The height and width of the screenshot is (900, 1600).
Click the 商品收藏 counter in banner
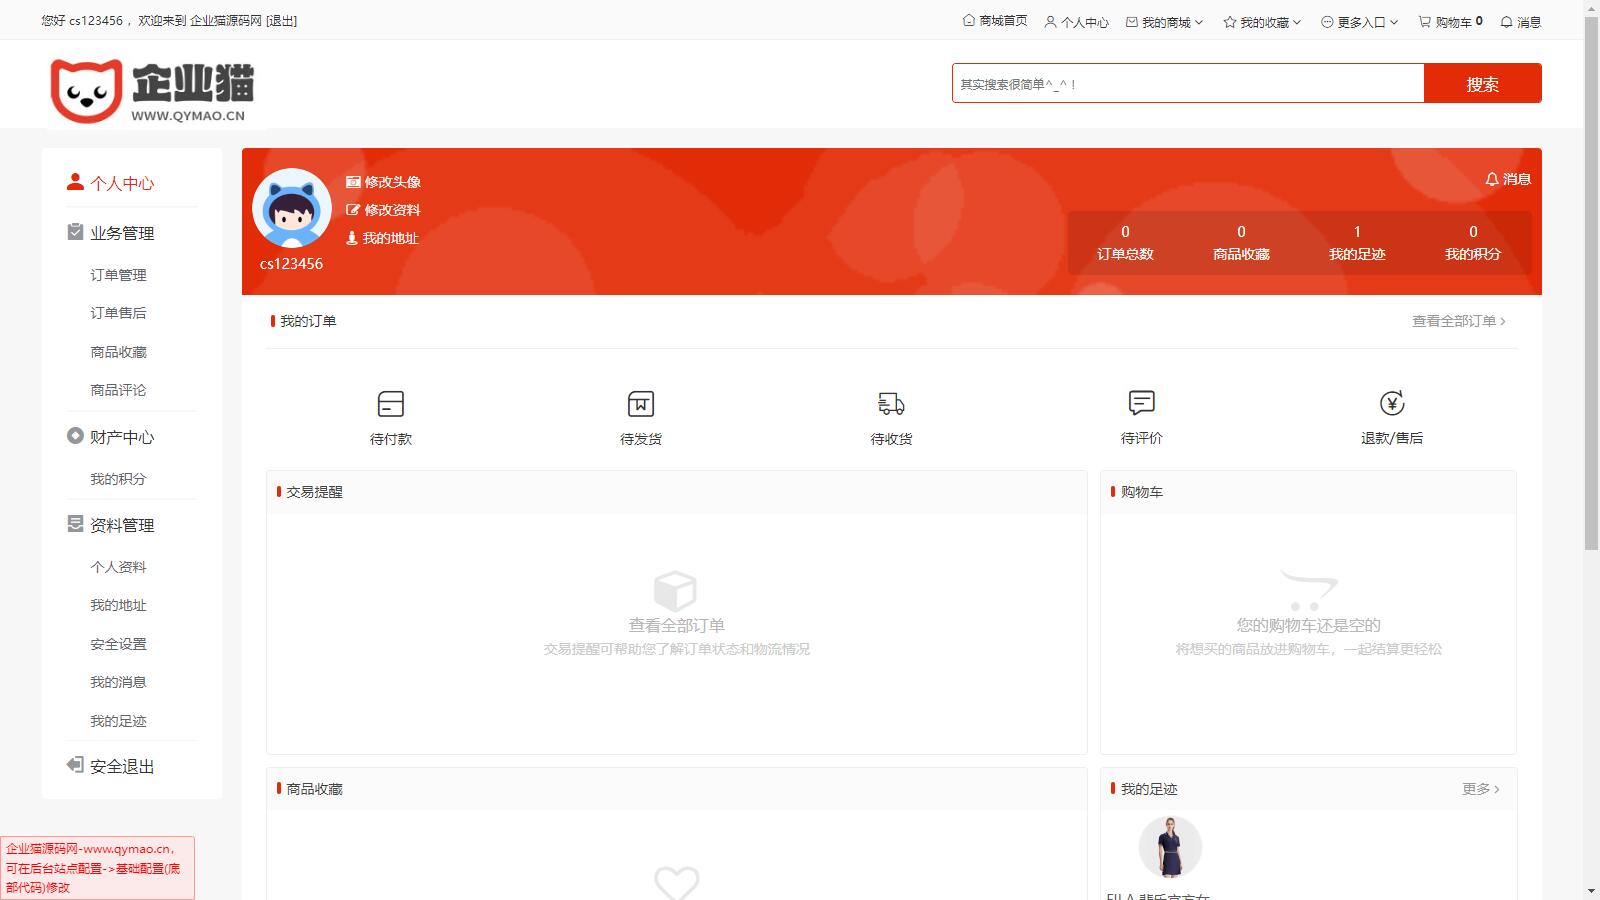[1241, 243]
